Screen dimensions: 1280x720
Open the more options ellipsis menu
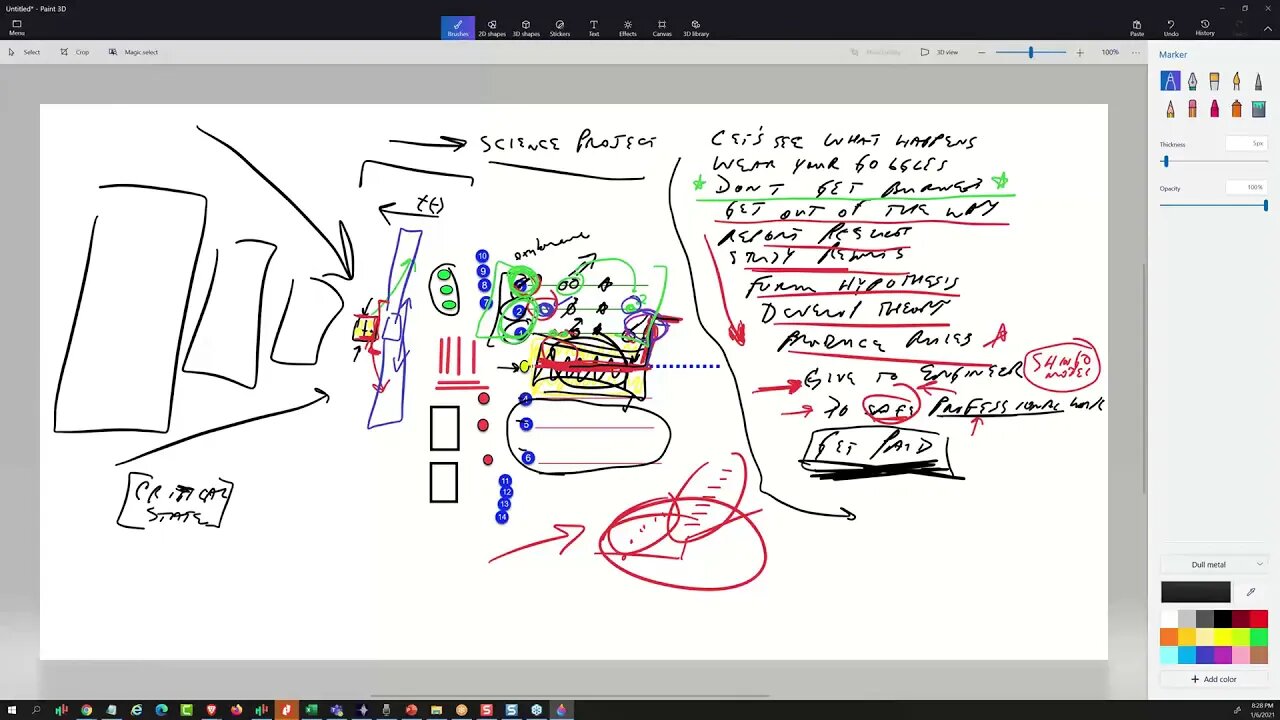click(1137, 52)
